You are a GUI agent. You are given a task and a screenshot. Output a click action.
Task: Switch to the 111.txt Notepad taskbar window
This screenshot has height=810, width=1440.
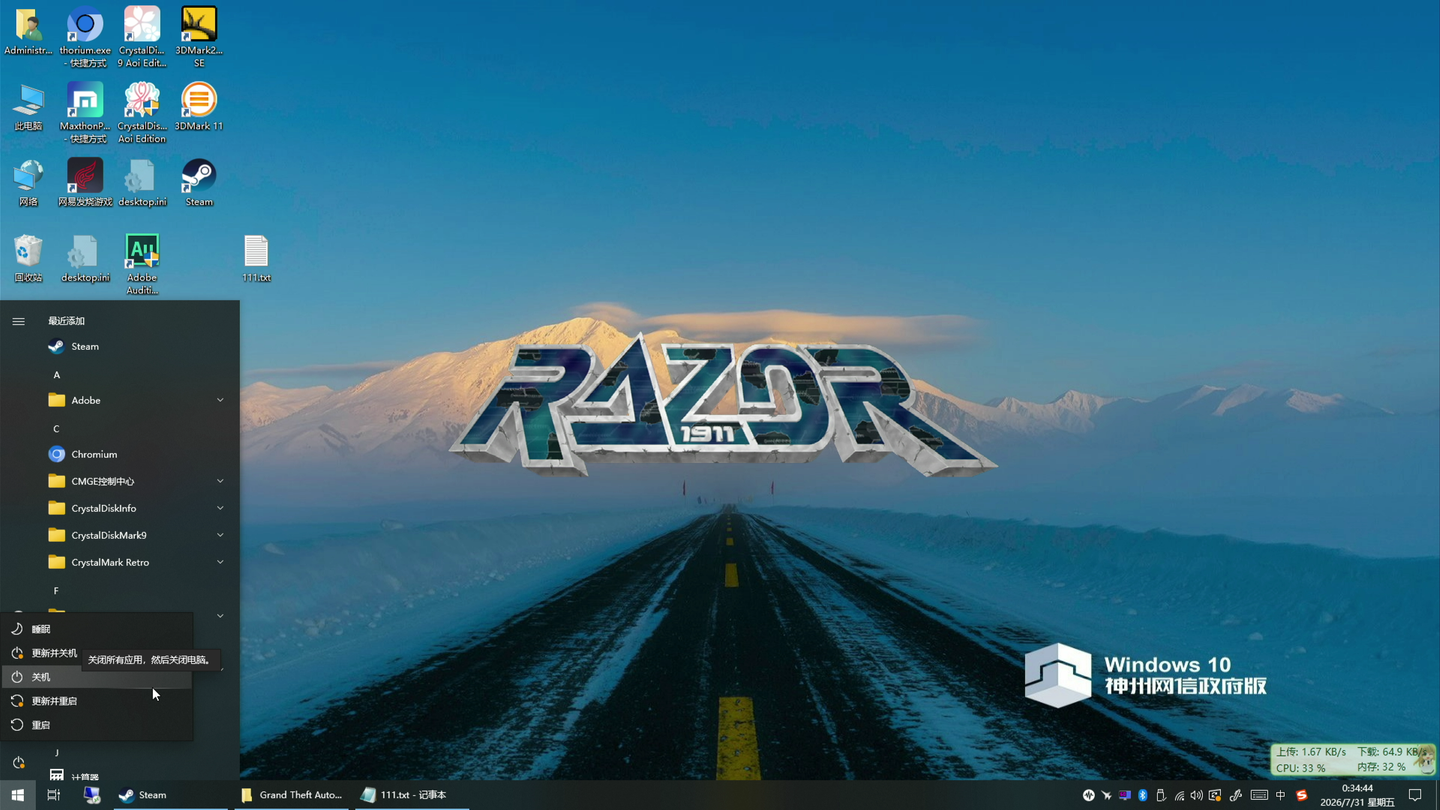click(413, 795)
